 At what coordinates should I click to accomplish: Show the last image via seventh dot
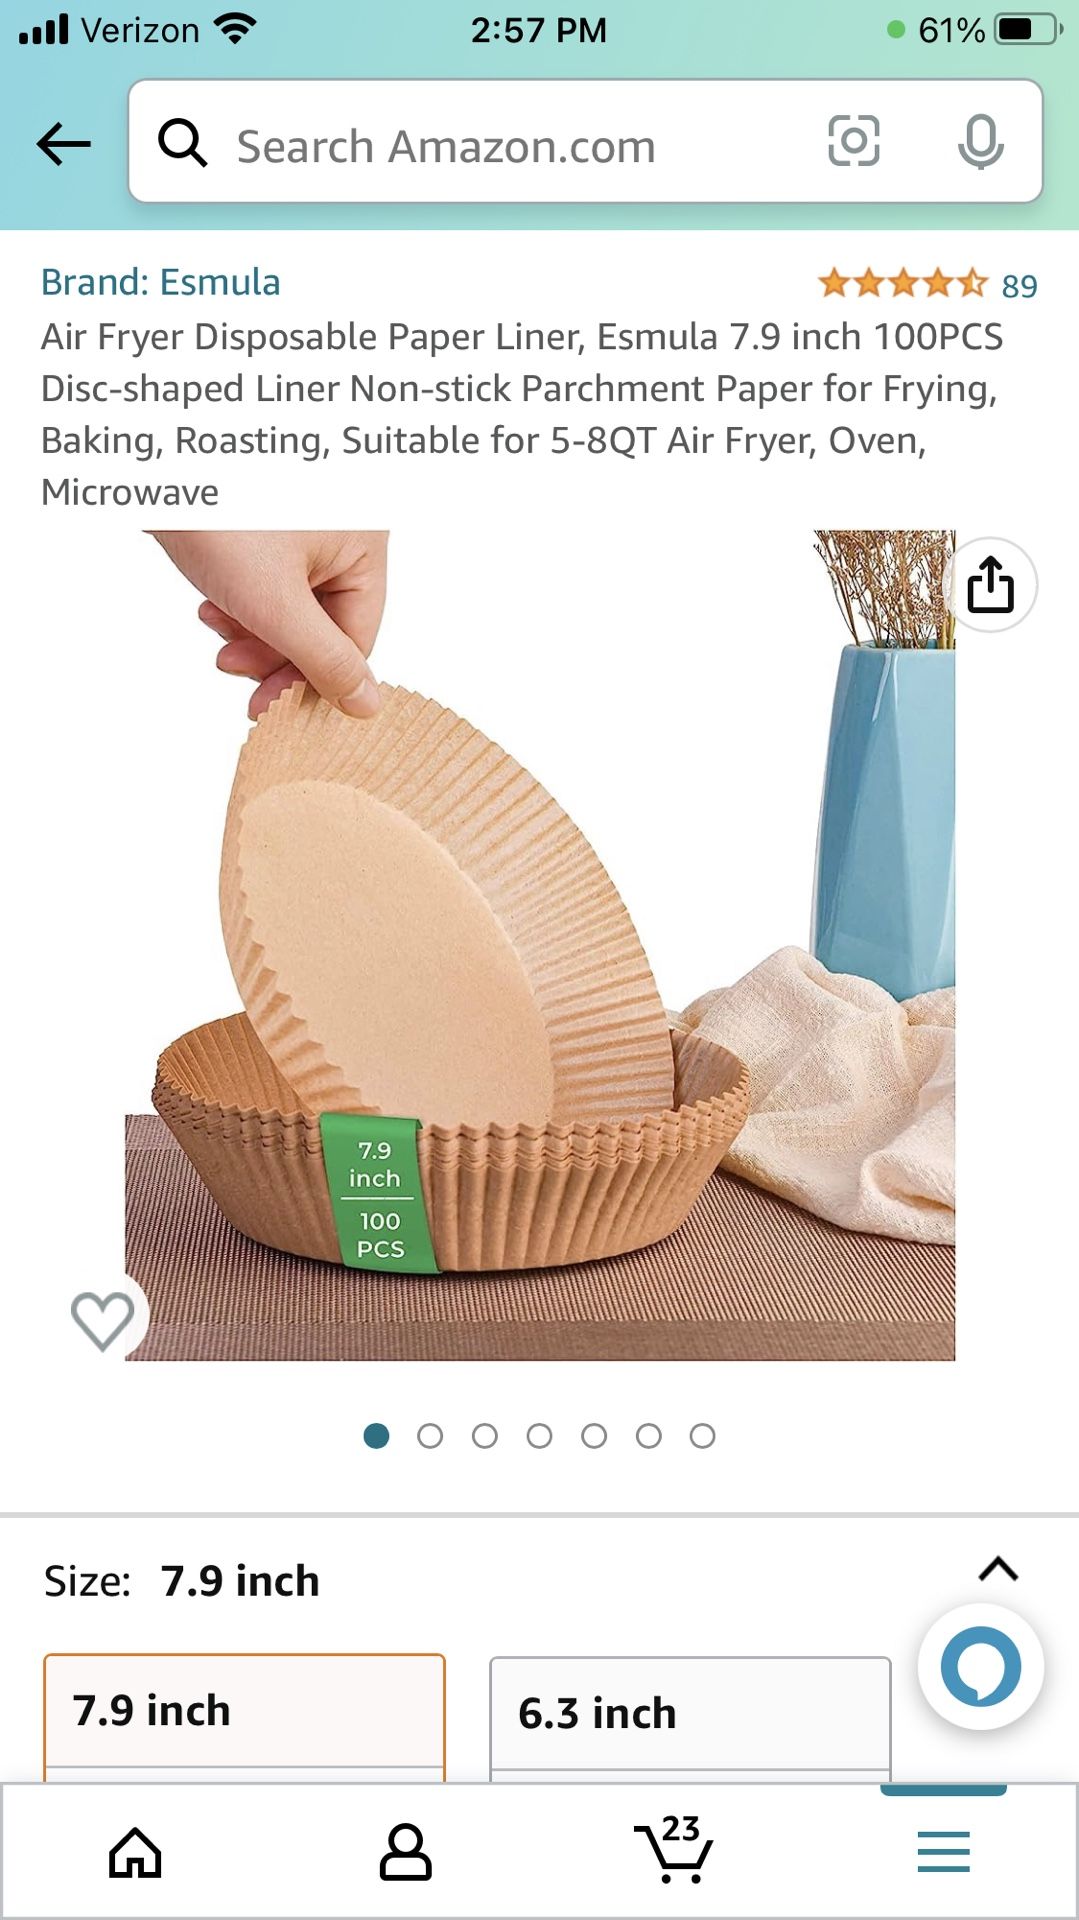[703, 1436]
